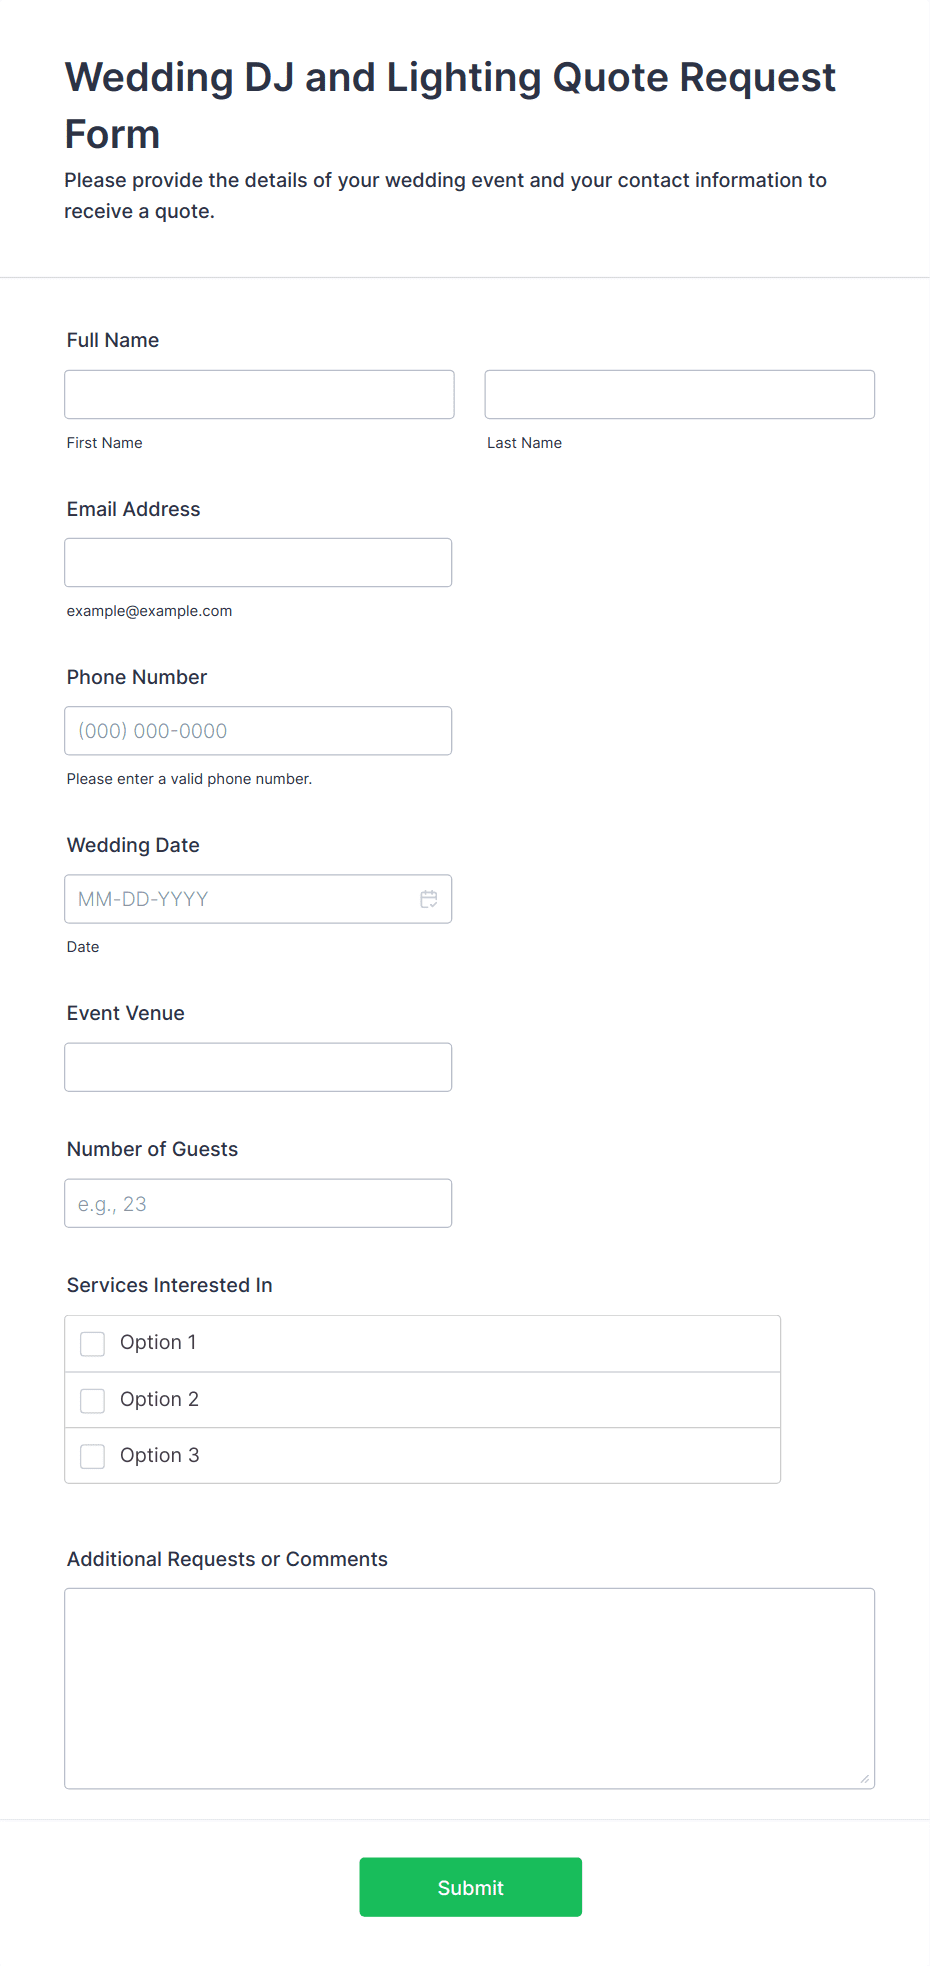The height and width of the screenshot is (1966, 930).
Task: Check the Option 1 checkbox
Action: 93,1344
